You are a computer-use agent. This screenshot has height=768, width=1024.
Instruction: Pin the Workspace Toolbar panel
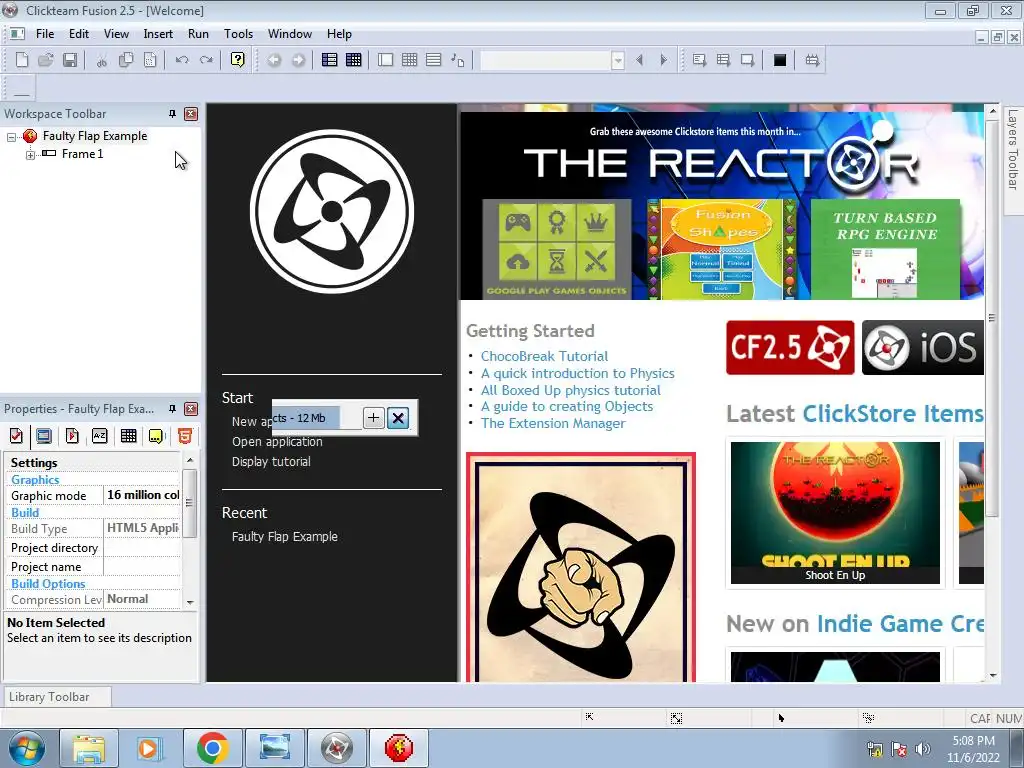pyautogui.click(x=172, y=114)
